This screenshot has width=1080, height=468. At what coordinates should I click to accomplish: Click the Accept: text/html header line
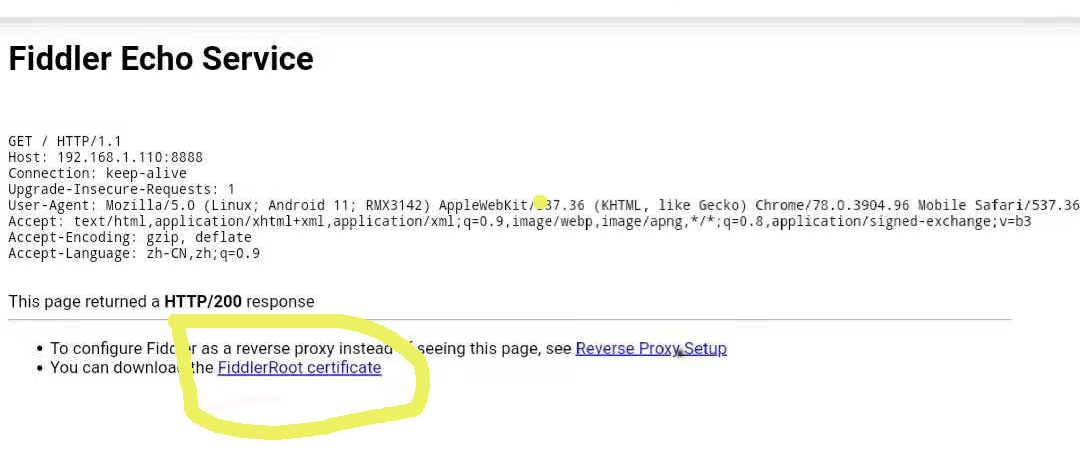pyautogui.click(x=519, y=221)
